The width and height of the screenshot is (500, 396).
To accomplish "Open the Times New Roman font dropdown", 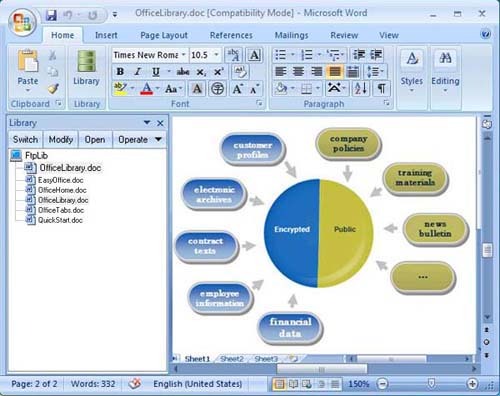I will 183,55.
